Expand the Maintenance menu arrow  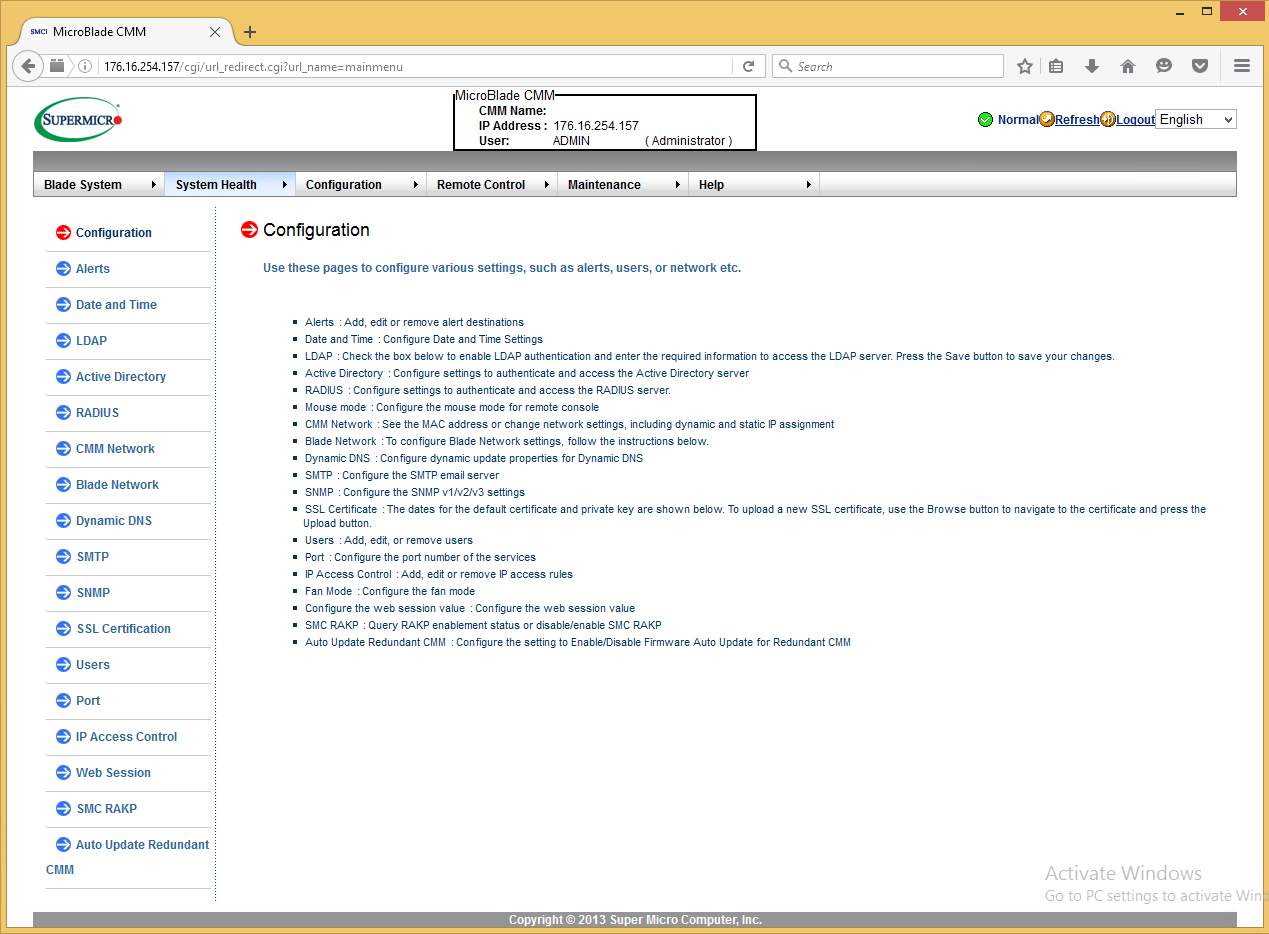677,184
